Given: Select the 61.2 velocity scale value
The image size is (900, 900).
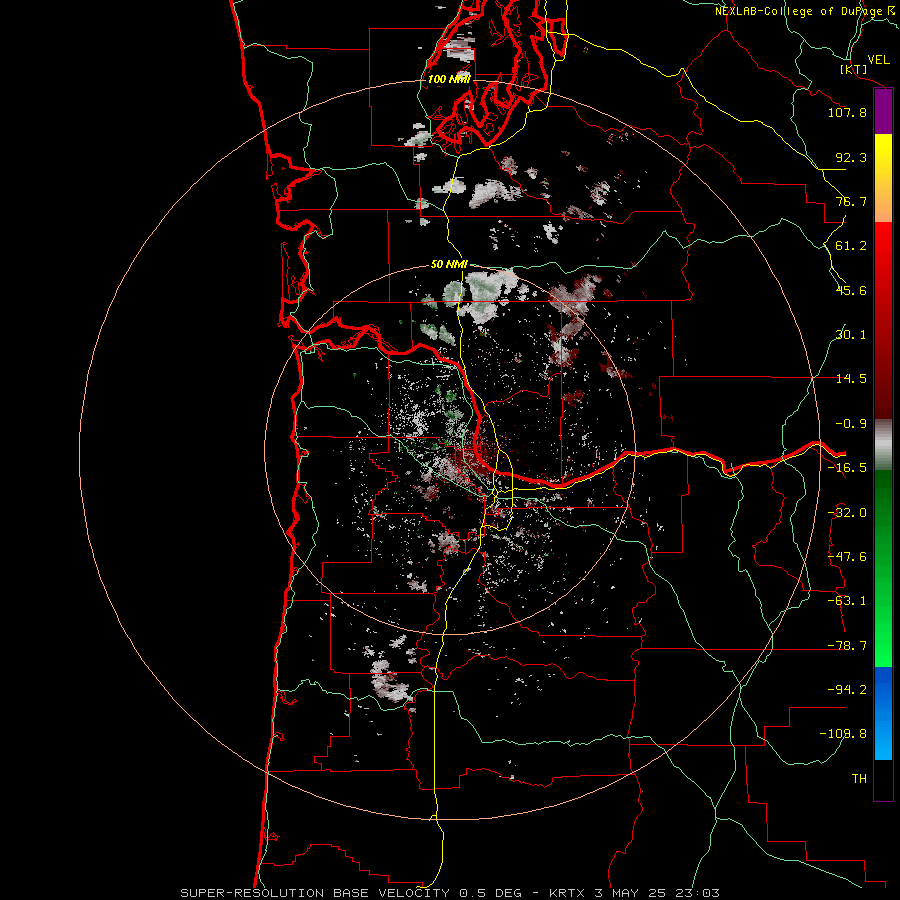Looking at the screenshot, I should click(851, 246).
